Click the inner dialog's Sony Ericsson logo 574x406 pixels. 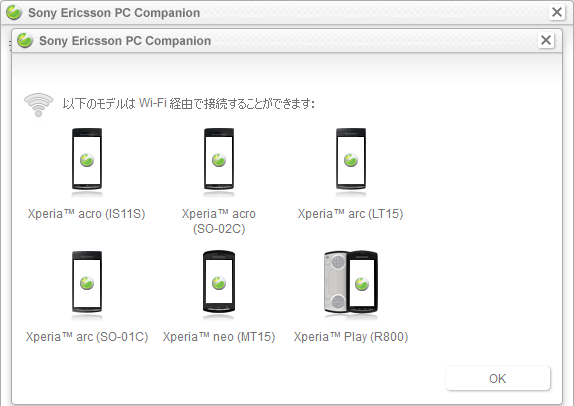(25, 40)
